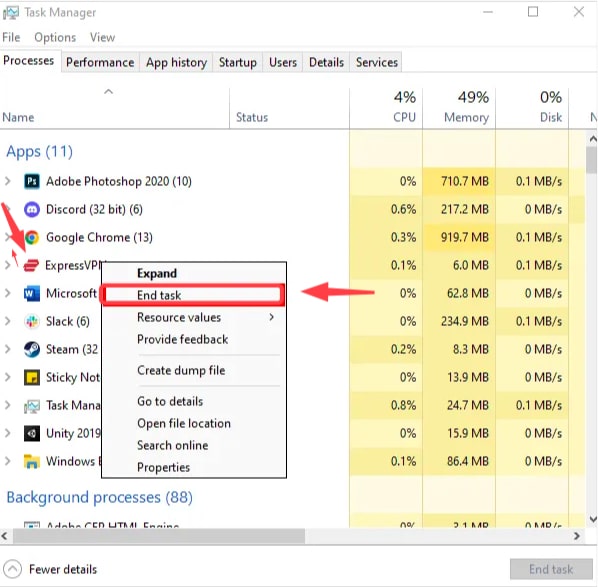Collapse view with Fewer details arrow icon
The height and width of the screenshot is (587, 598).
coord(12,569)
